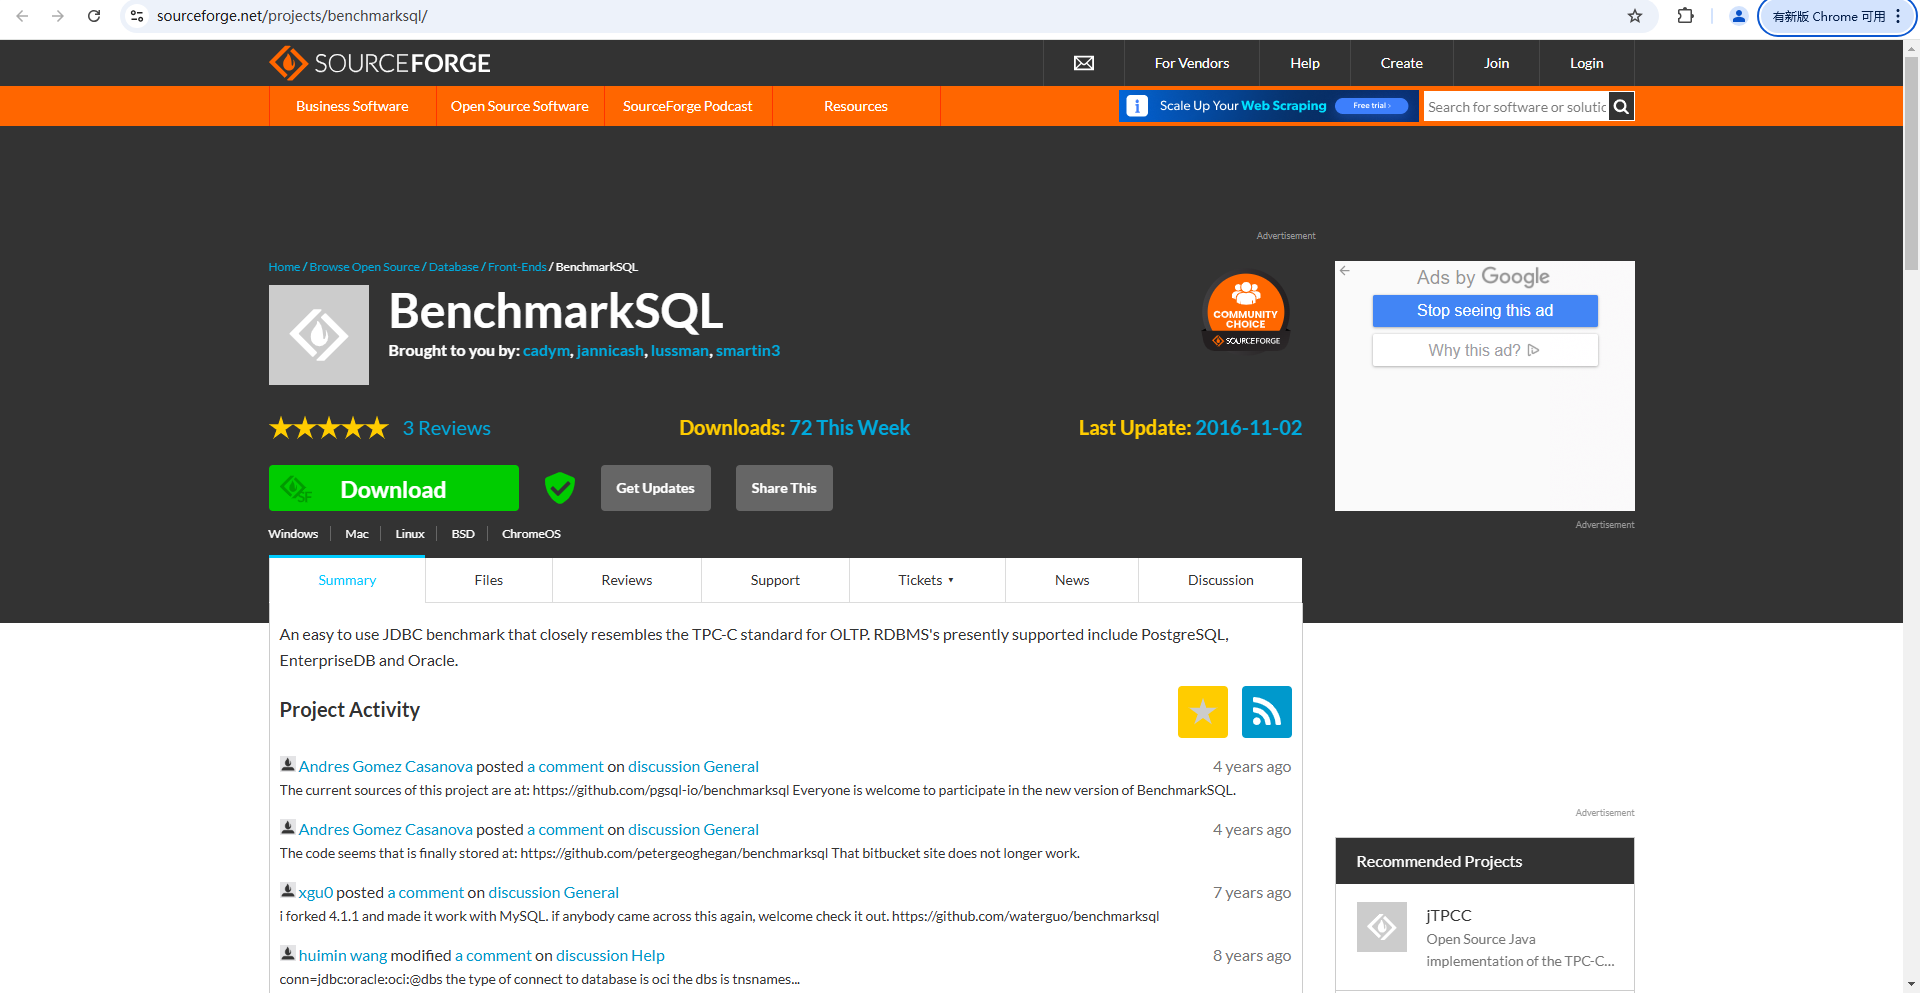Open the blue RSS feed icon
The width and height of the screenshot is (1920, 993).
[1267, 712]
